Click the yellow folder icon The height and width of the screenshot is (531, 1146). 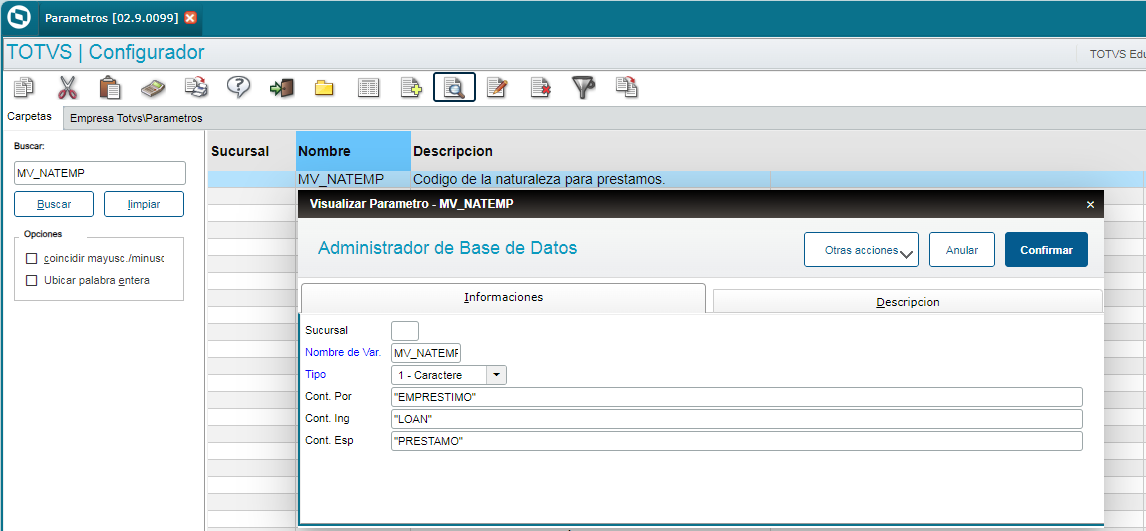(324, 88)
